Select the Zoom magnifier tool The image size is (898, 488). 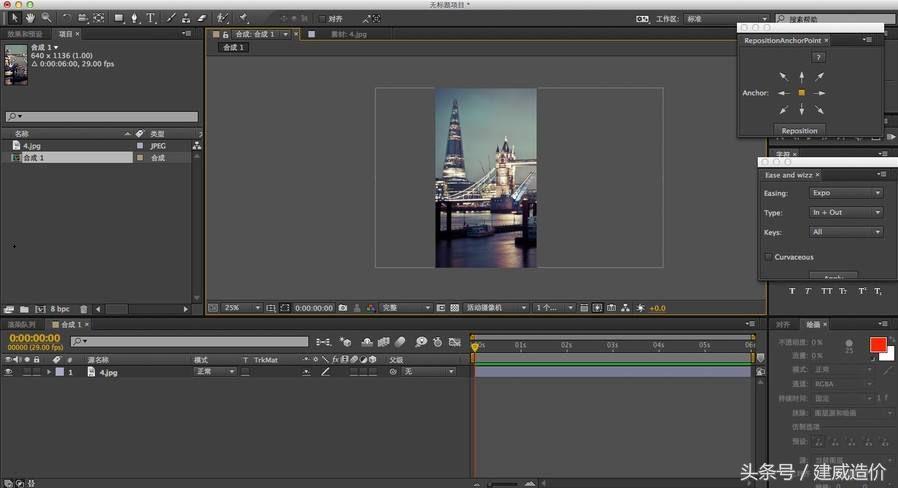(x=46, y=18)
